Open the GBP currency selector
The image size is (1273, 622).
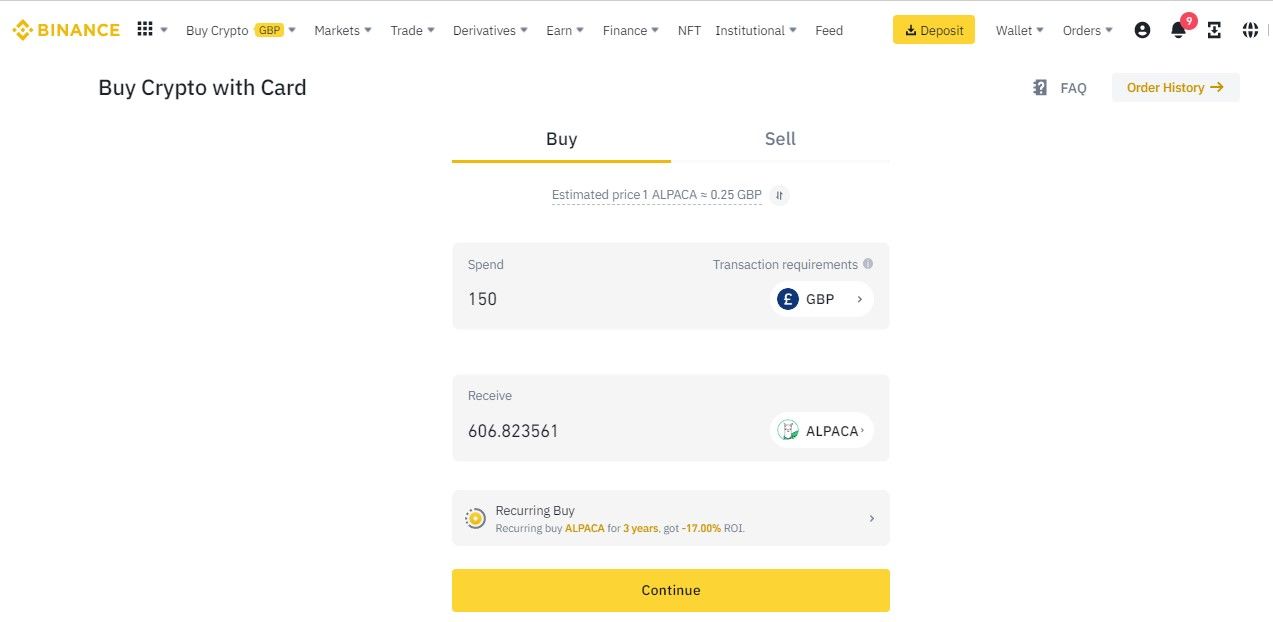(x=821, y=299)
